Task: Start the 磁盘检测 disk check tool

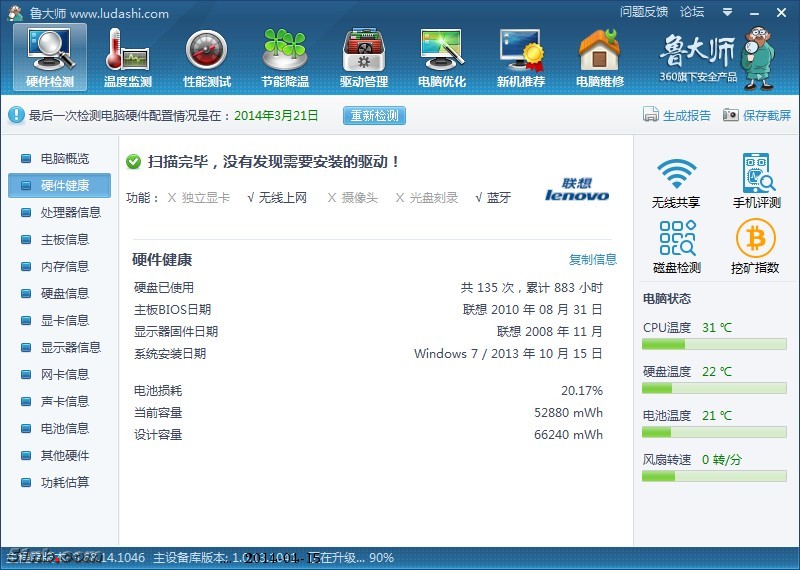Action: pyautogui.click(x=676, y=246)
